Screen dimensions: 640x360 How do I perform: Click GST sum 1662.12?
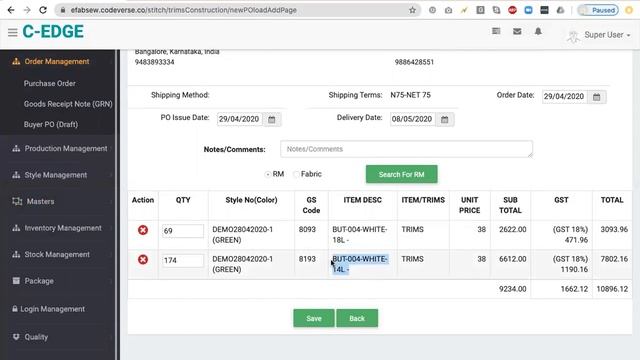click(574, 289)
